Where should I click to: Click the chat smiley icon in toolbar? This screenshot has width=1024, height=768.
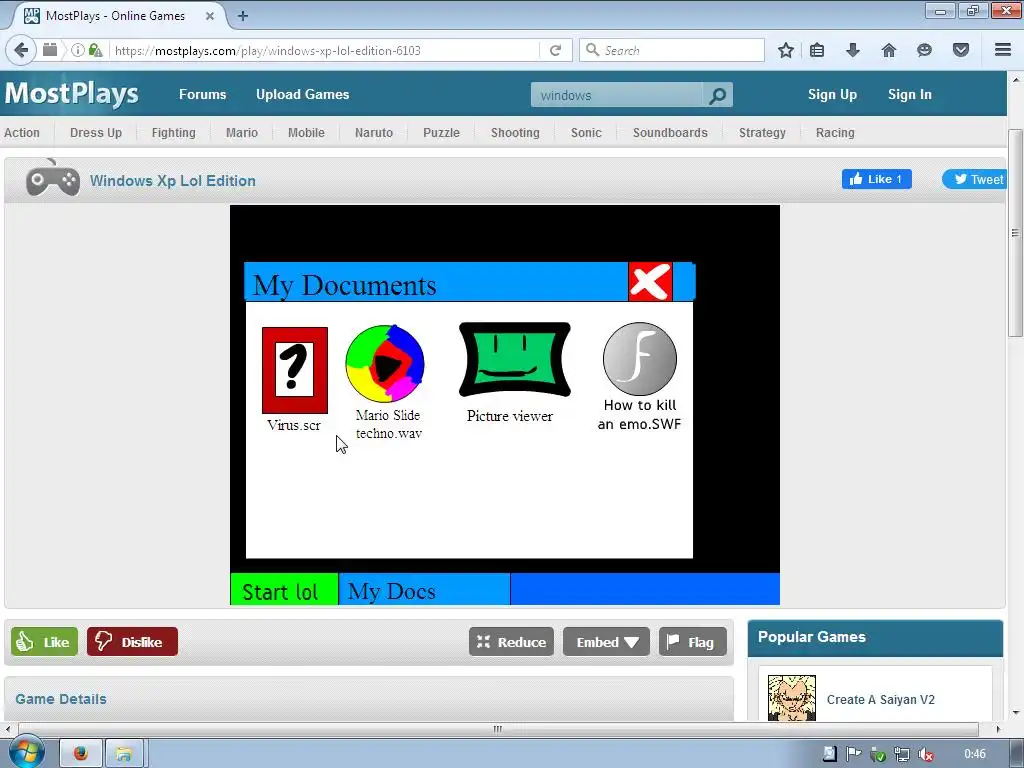pyautogui.click(x=924, y=50)
